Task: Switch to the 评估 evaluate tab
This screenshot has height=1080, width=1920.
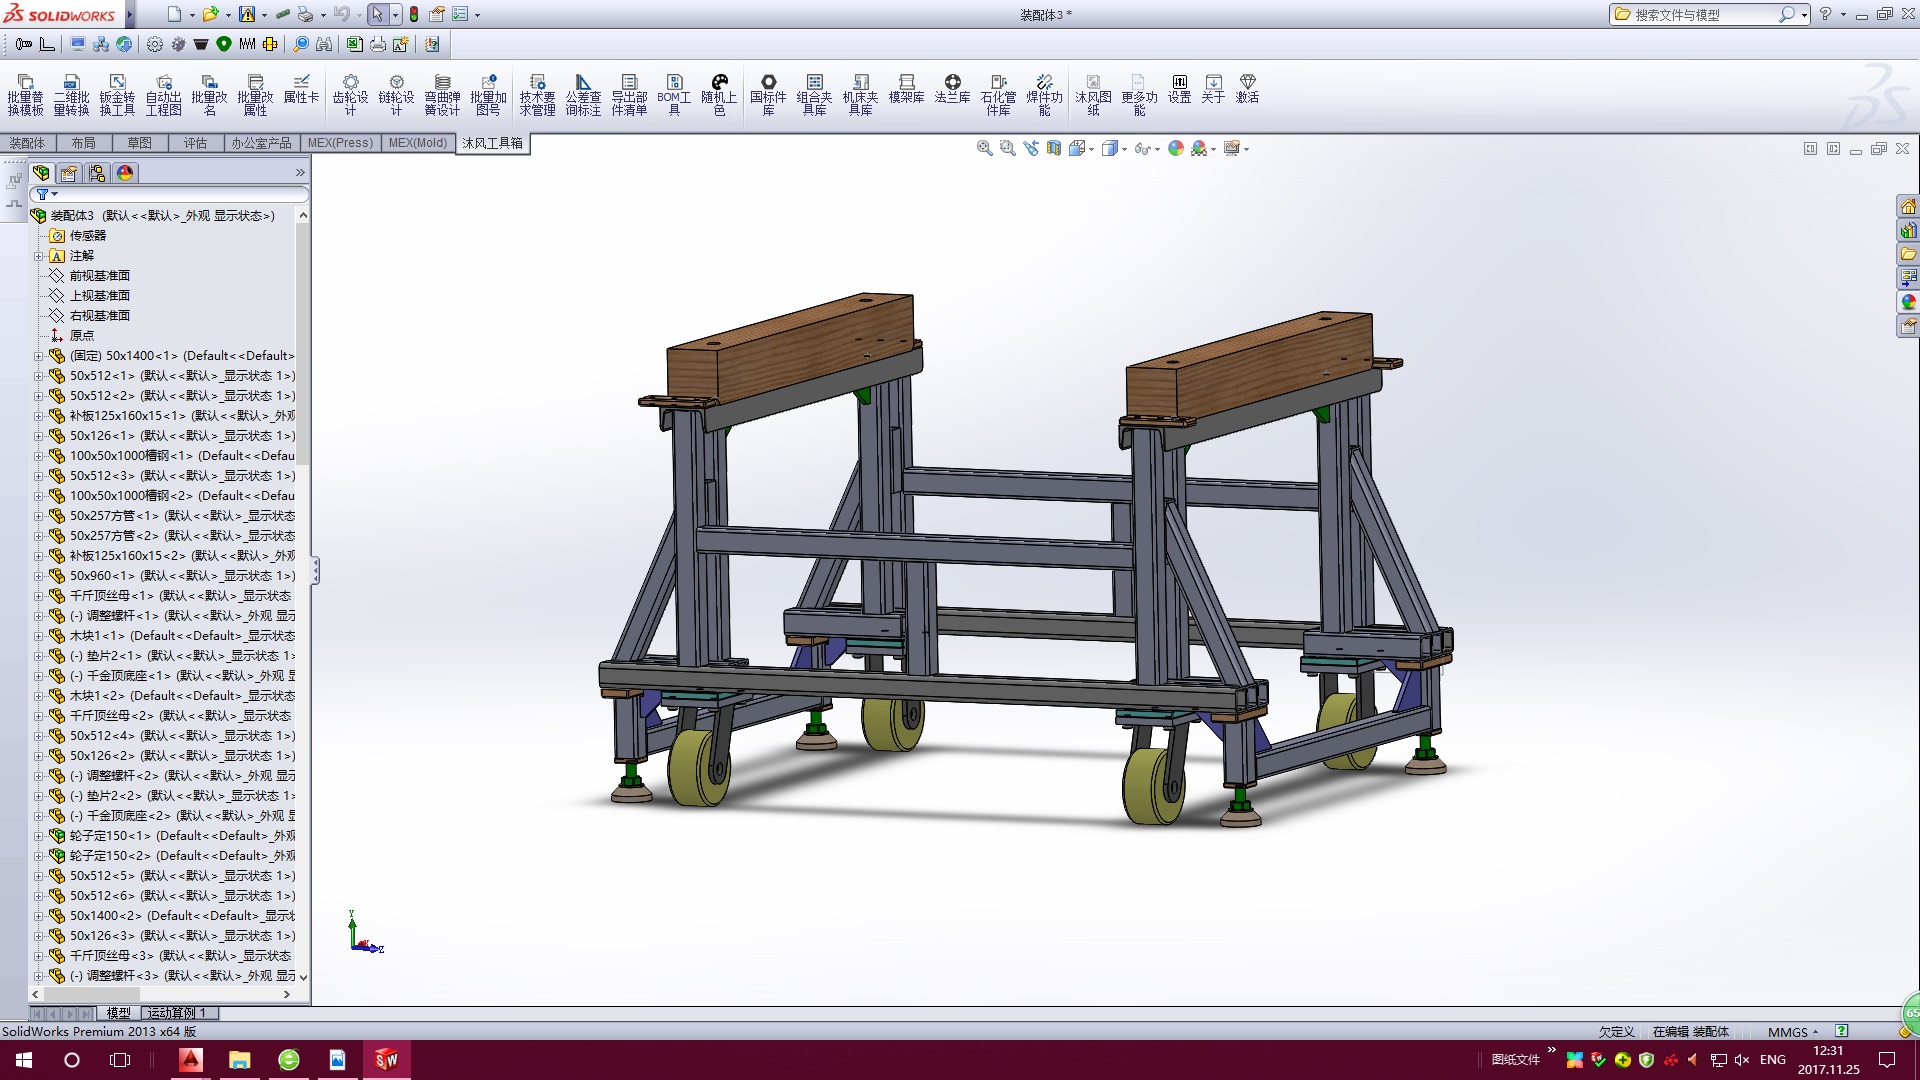Action: pos(195,143)
